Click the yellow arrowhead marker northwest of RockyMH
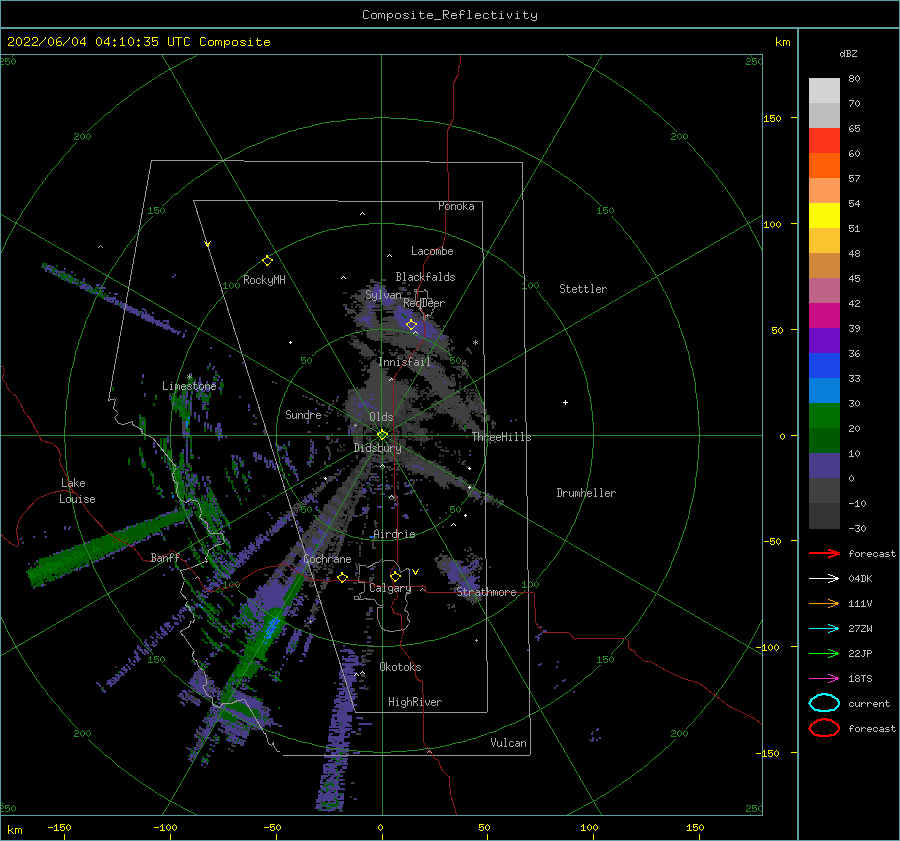This screenshot has height=841, width=900. [x=208, y=244]
